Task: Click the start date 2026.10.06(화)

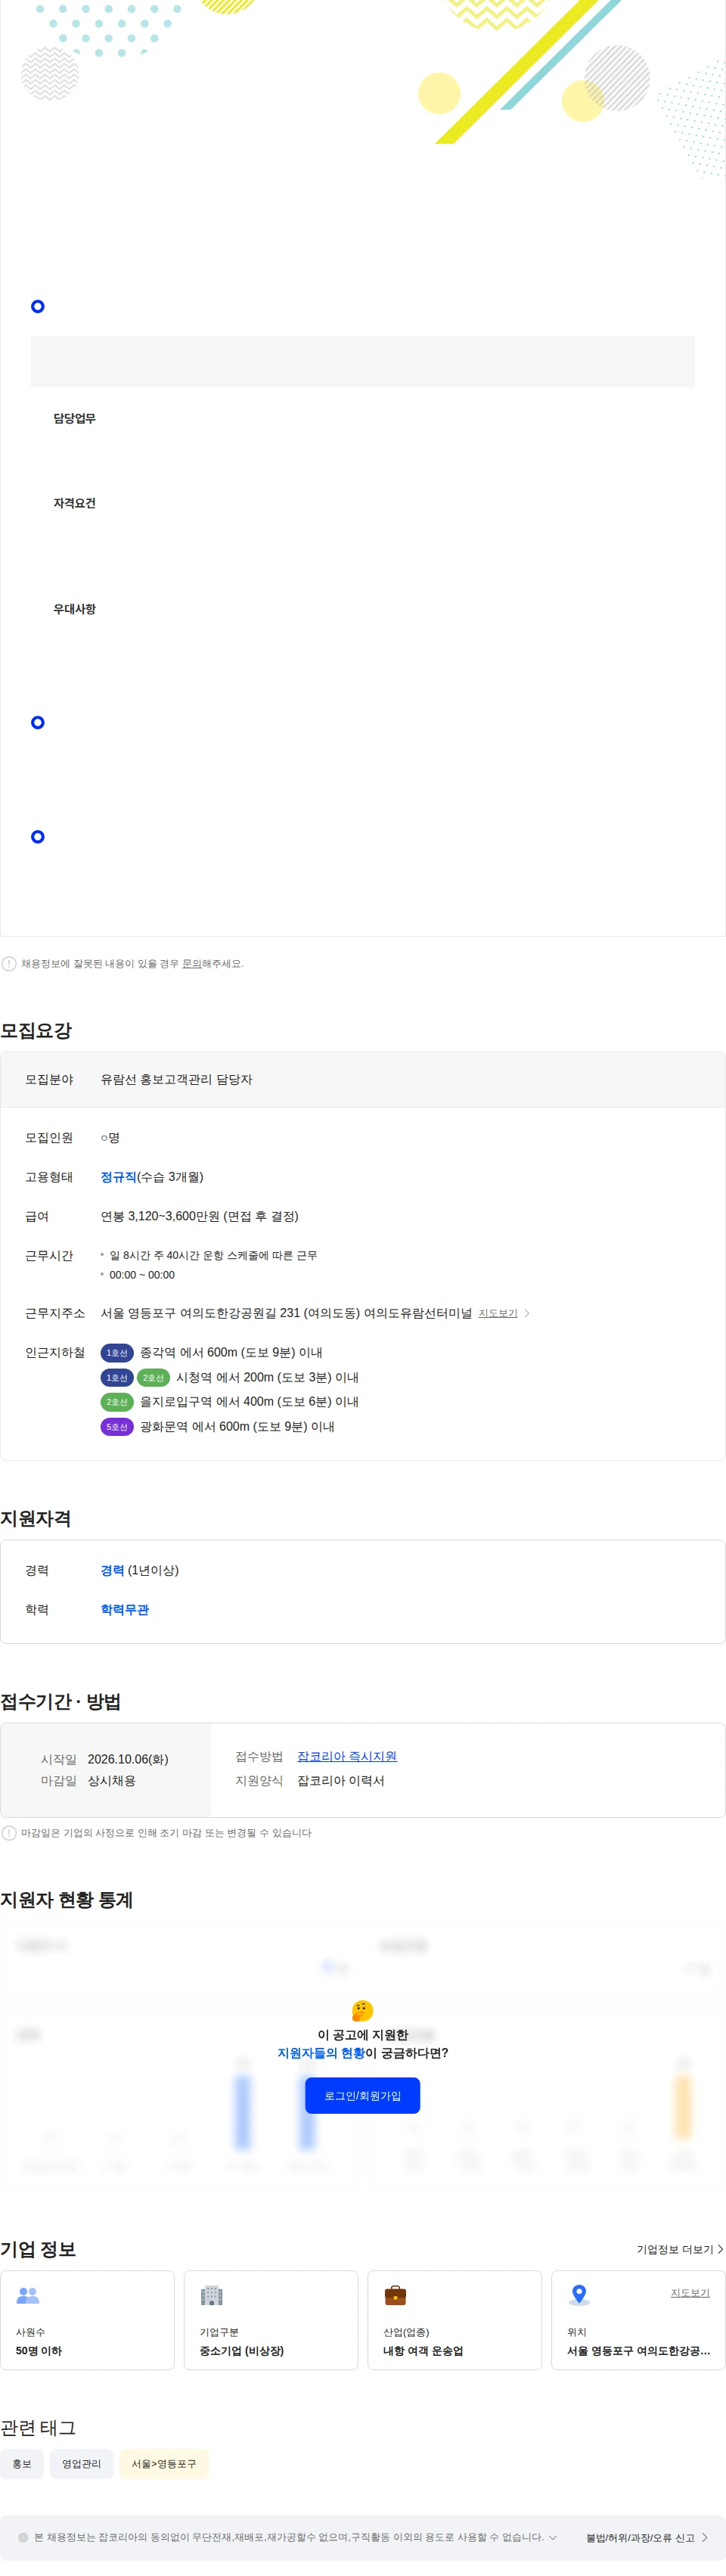Action: pyautogui.click(x=128, y=1759)
